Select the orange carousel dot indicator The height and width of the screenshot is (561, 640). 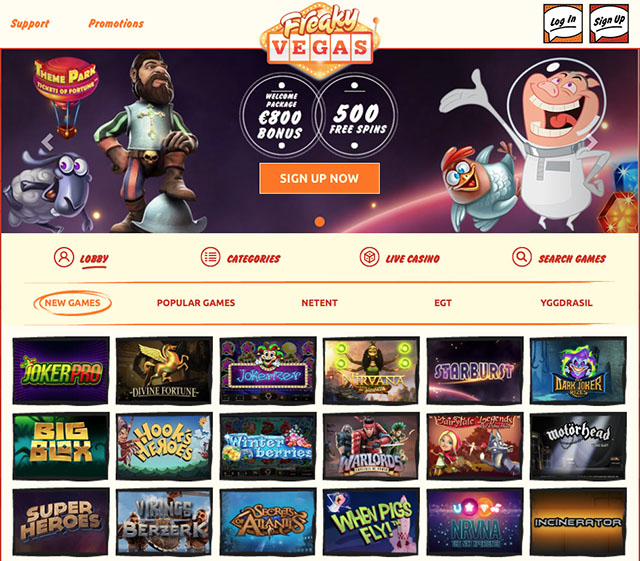[320, 222]
